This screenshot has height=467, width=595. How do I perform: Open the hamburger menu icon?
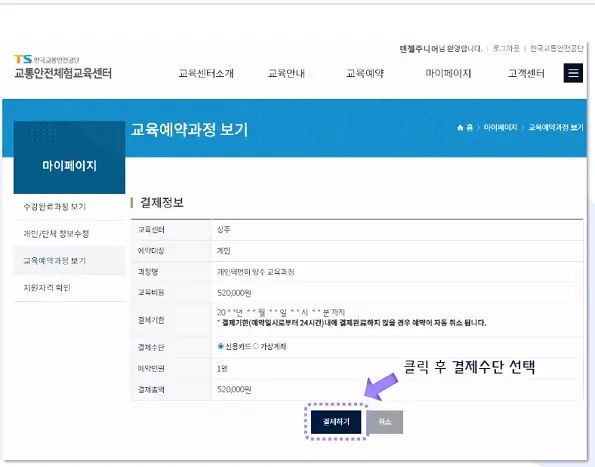tap(573, 73)
